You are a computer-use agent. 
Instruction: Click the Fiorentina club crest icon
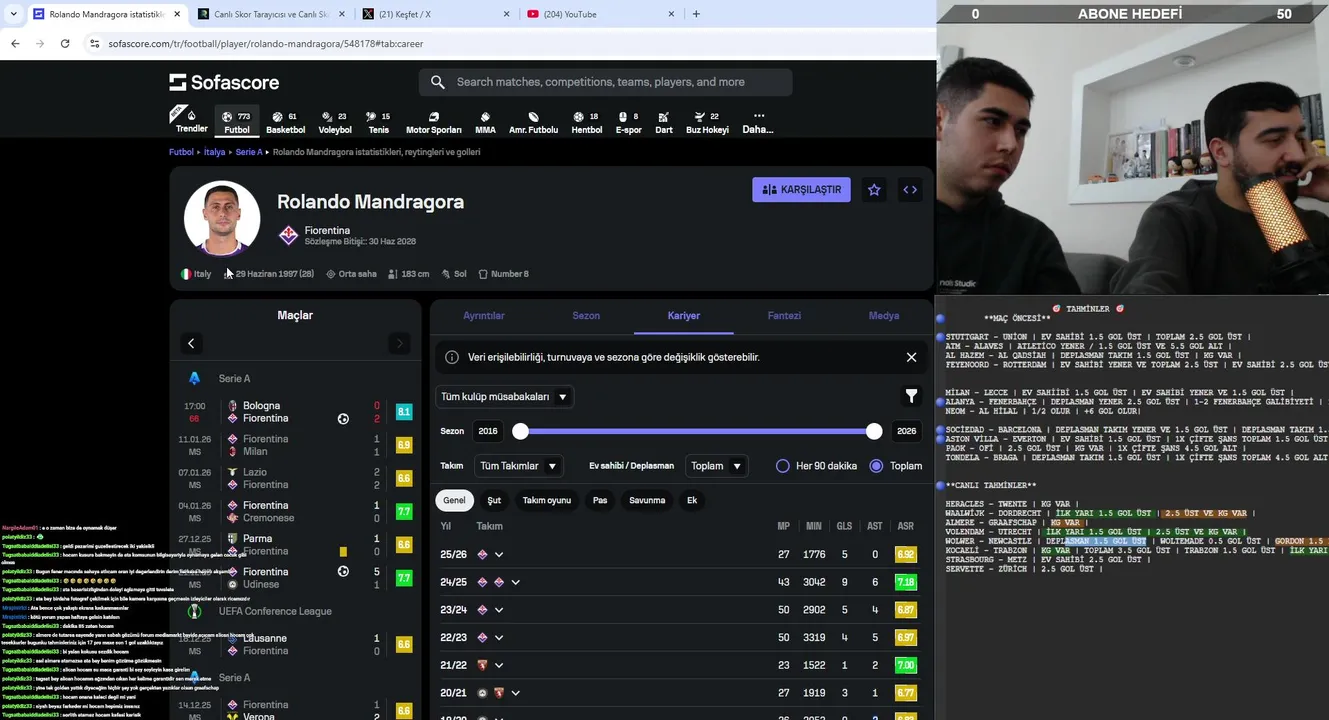288,236
